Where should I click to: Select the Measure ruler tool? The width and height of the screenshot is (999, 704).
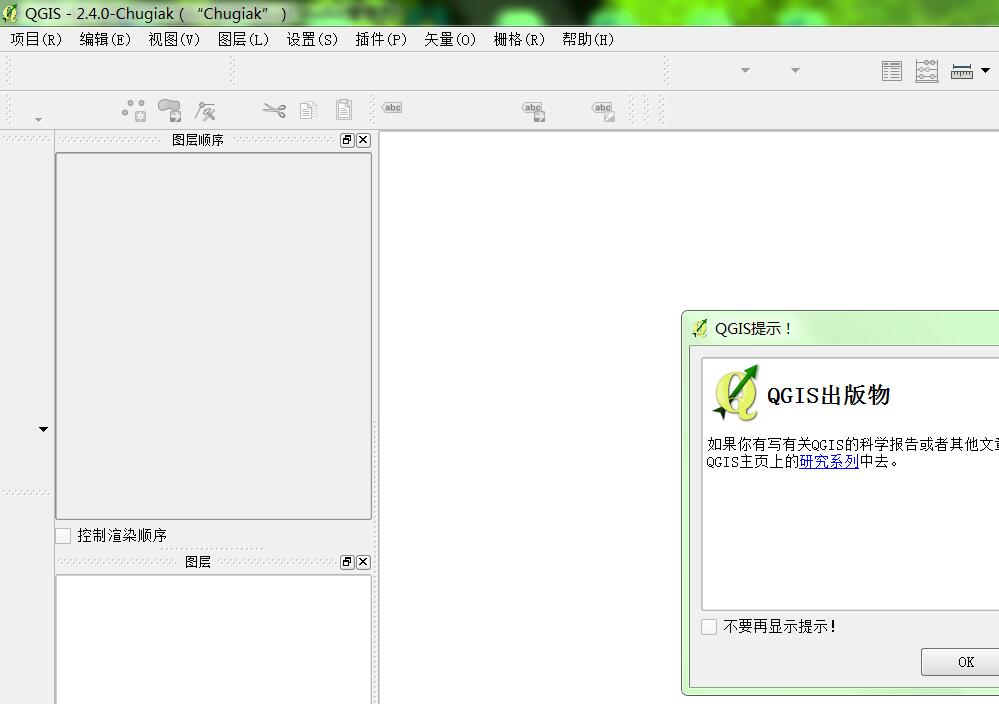click(962, 71)
